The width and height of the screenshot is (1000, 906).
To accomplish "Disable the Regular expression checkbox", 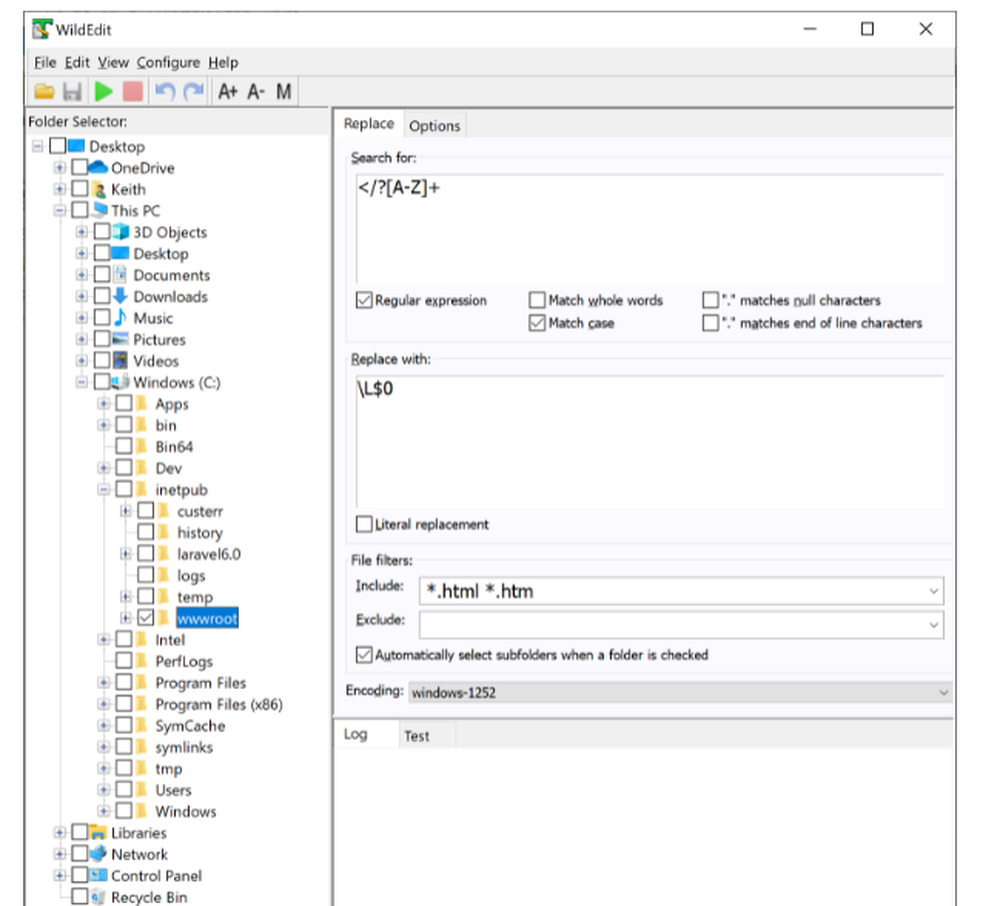I will [364, 300].
